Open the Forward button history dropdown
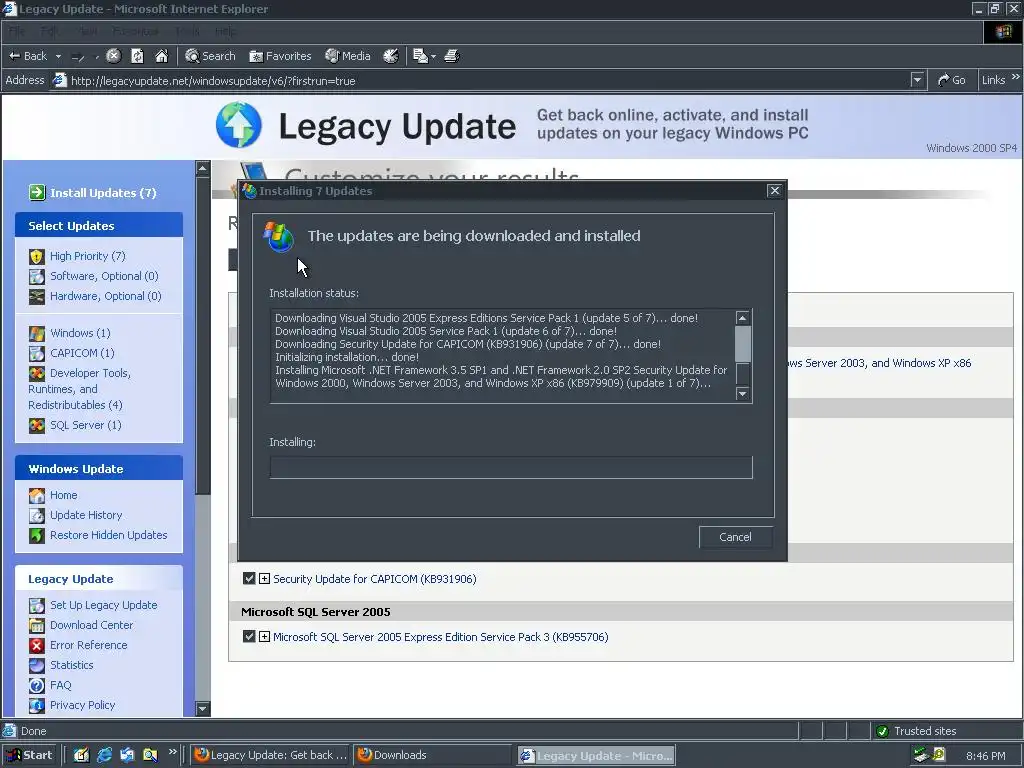Screen dimensions: 1024x768 (97, 57)
